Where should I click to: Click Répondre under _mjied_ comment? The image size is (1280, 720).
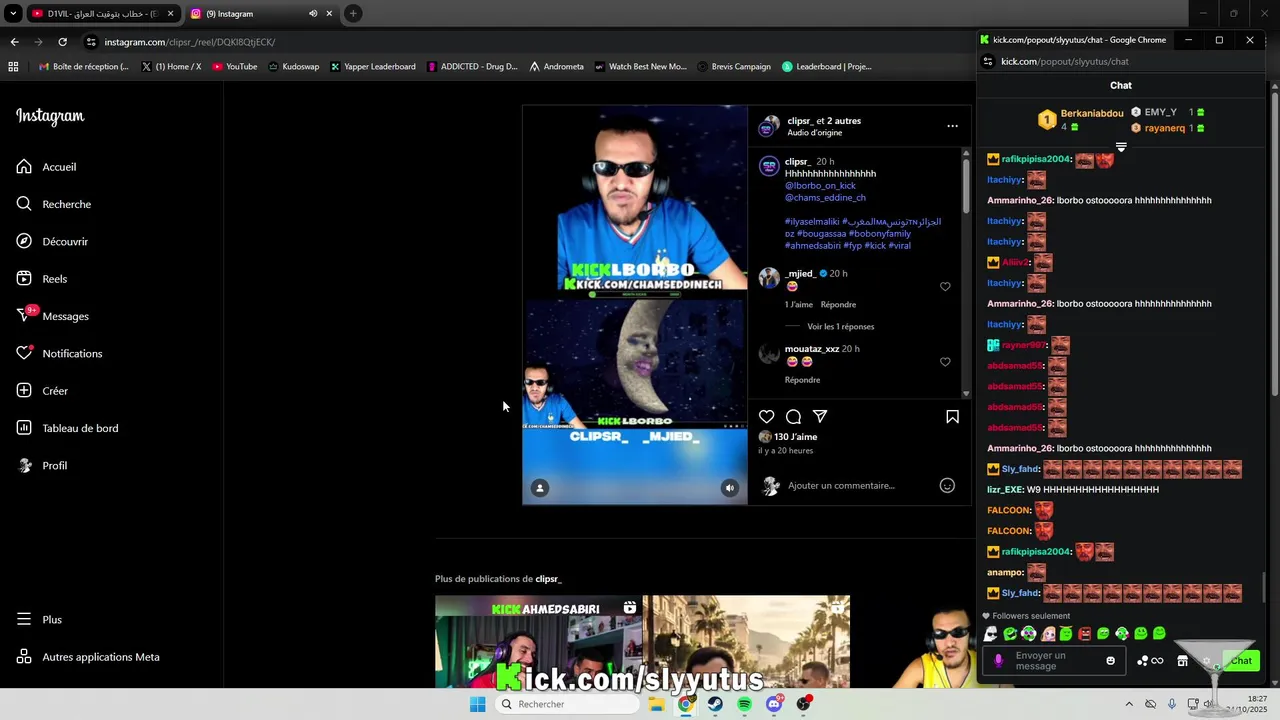tap(838, 305)
